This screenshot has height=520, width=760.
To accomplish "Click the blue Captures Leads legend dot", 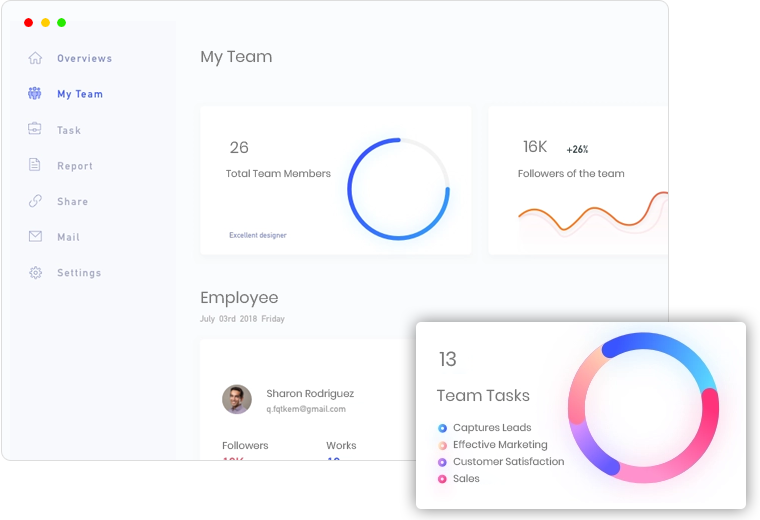I will point(442,428).
